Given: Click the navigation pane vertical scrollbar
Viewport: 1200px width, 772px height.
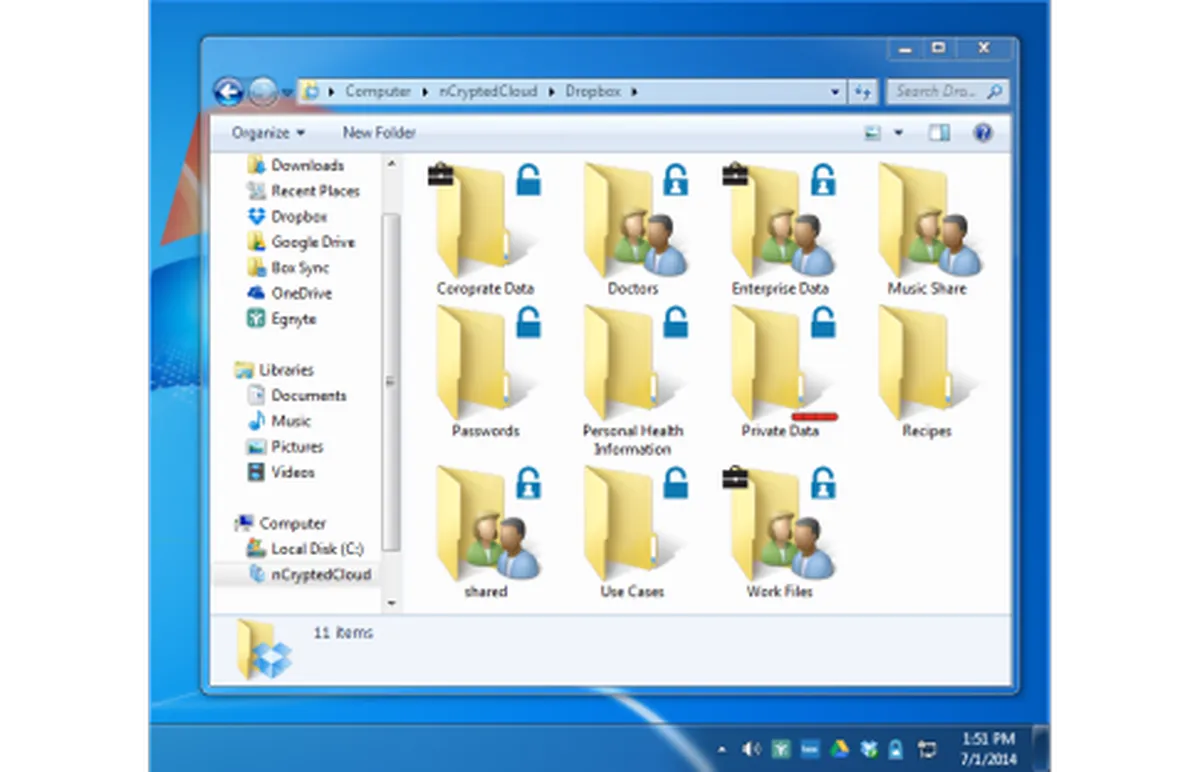Looking at the screenshot, I should 391,380.
